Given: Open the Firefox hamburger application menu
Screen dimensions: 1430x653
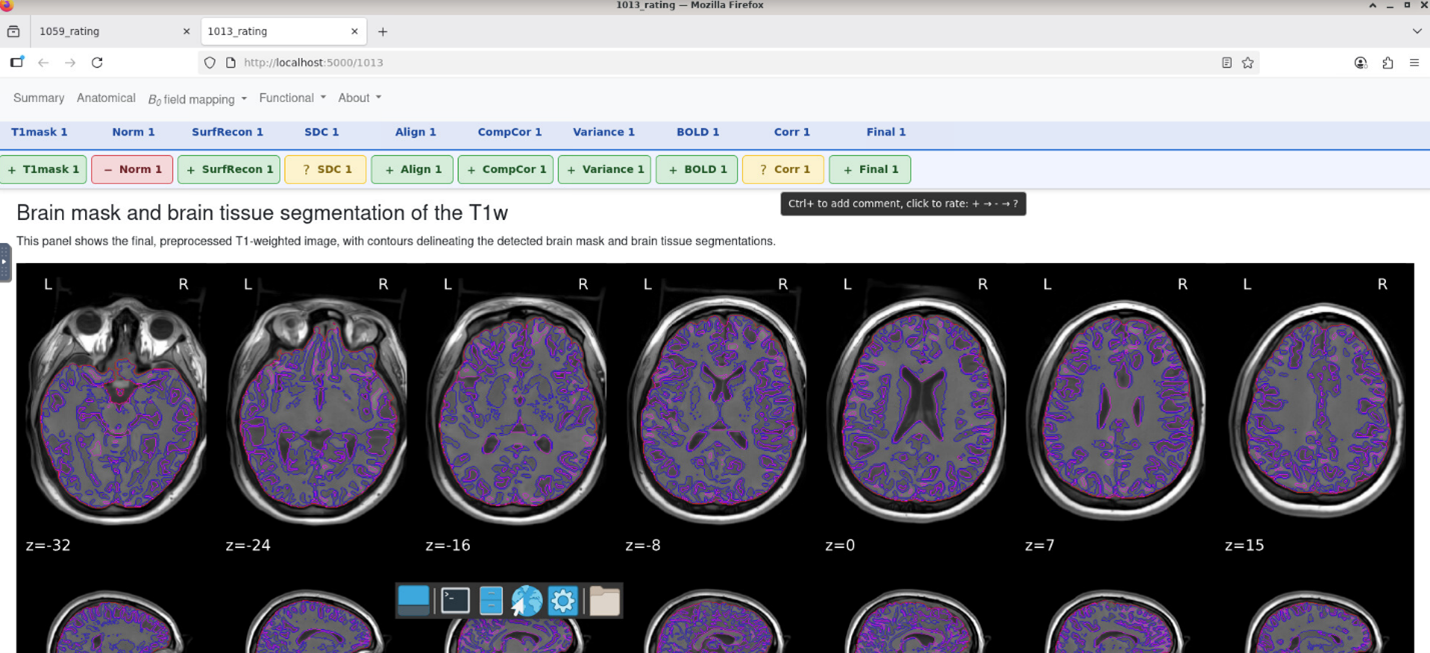Looking at the screenshot, I should [x=1414, y=62].
